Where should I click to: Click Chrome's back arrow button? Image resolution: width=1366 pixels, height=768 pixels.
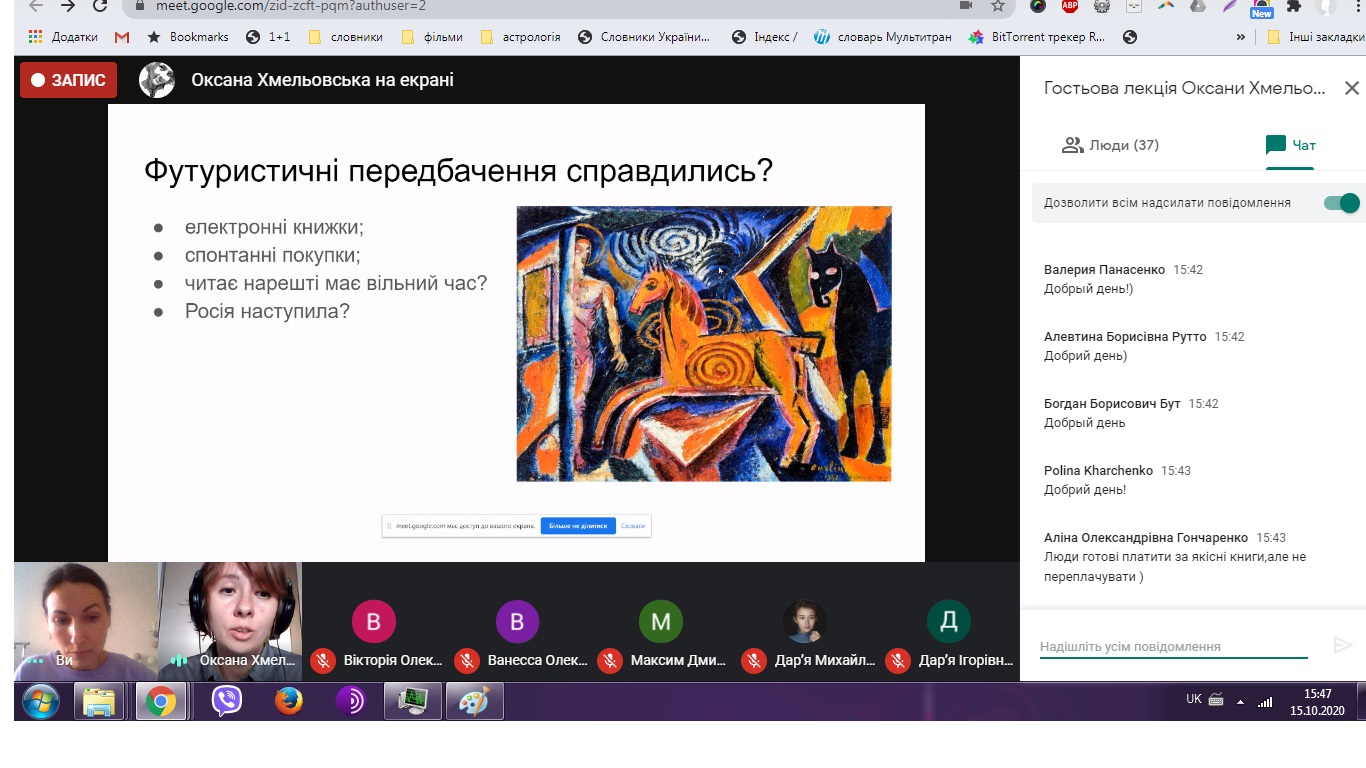(x=35, y=6)
